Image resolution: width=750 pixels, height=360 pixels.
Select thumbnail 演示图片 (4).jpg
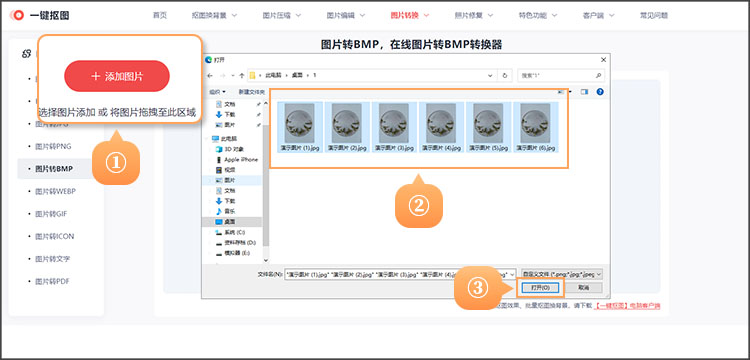[x=441, y=127]
